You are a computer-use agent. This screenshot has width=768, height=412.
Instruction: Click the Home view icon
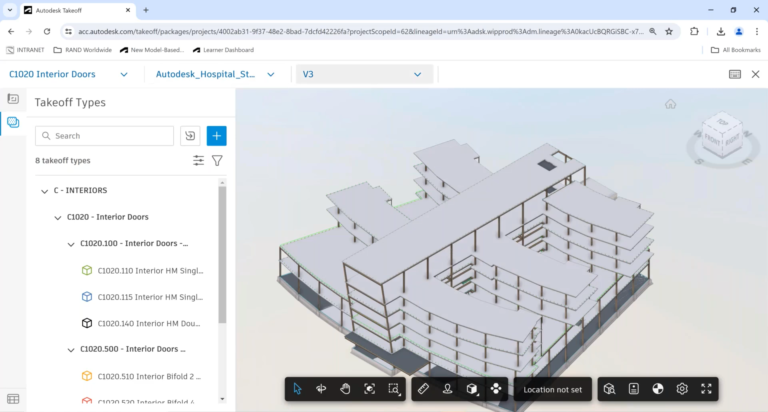(671, 104)
